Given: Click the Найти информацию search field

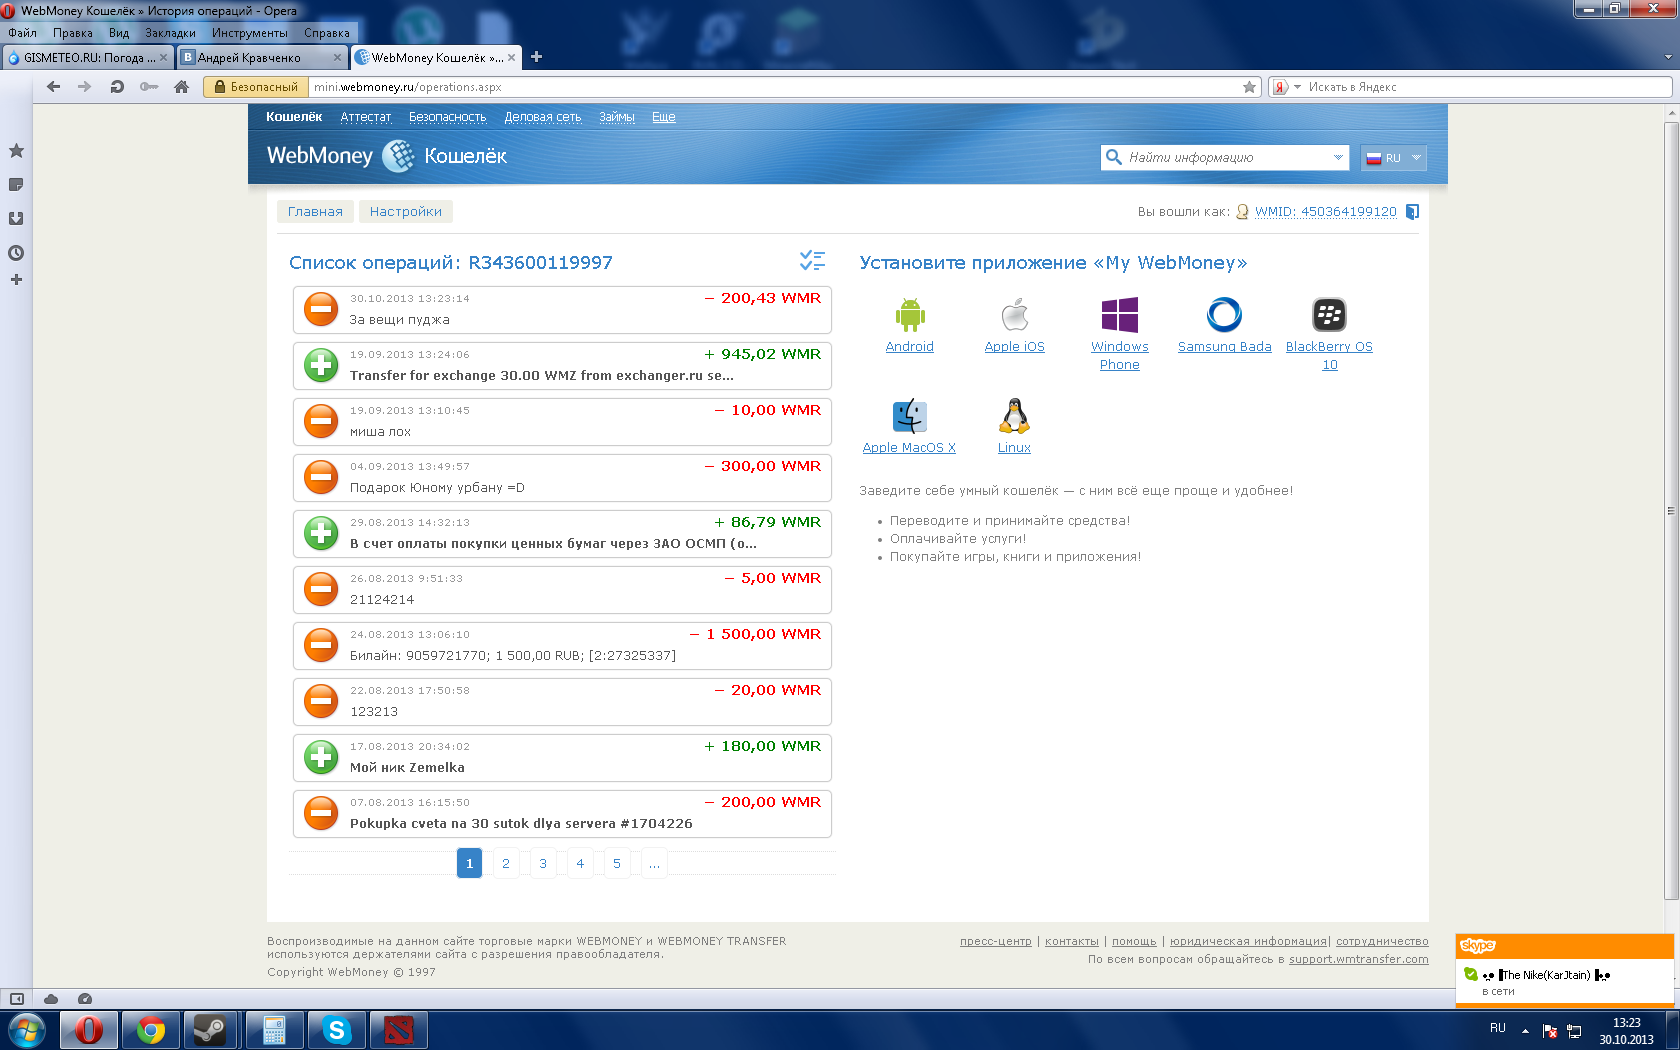Looking at the screenshot, I should point(1225,158).
